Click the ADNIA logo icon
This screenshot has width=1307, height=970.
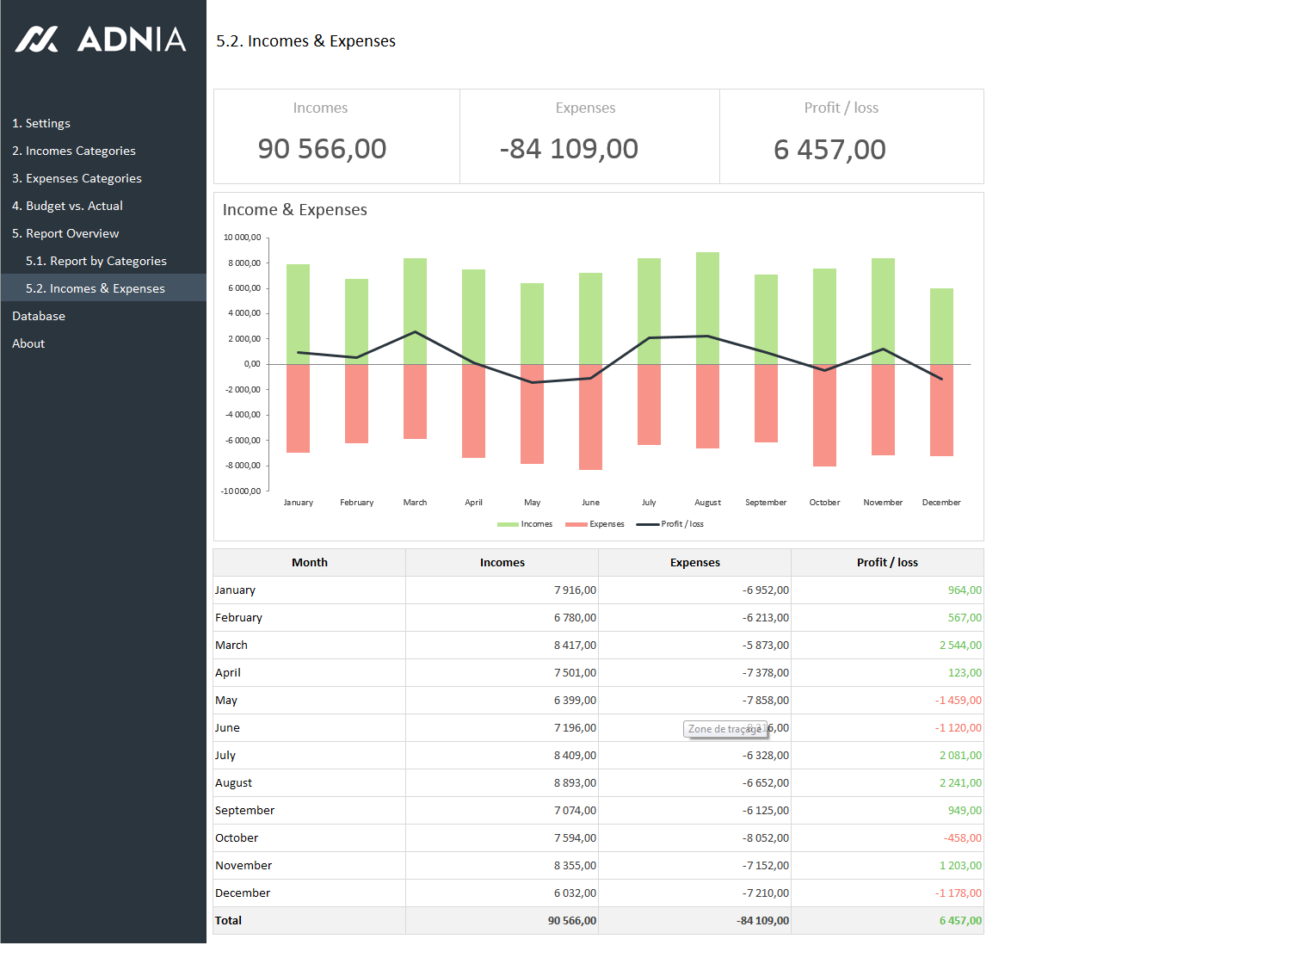tap(37, 40)
